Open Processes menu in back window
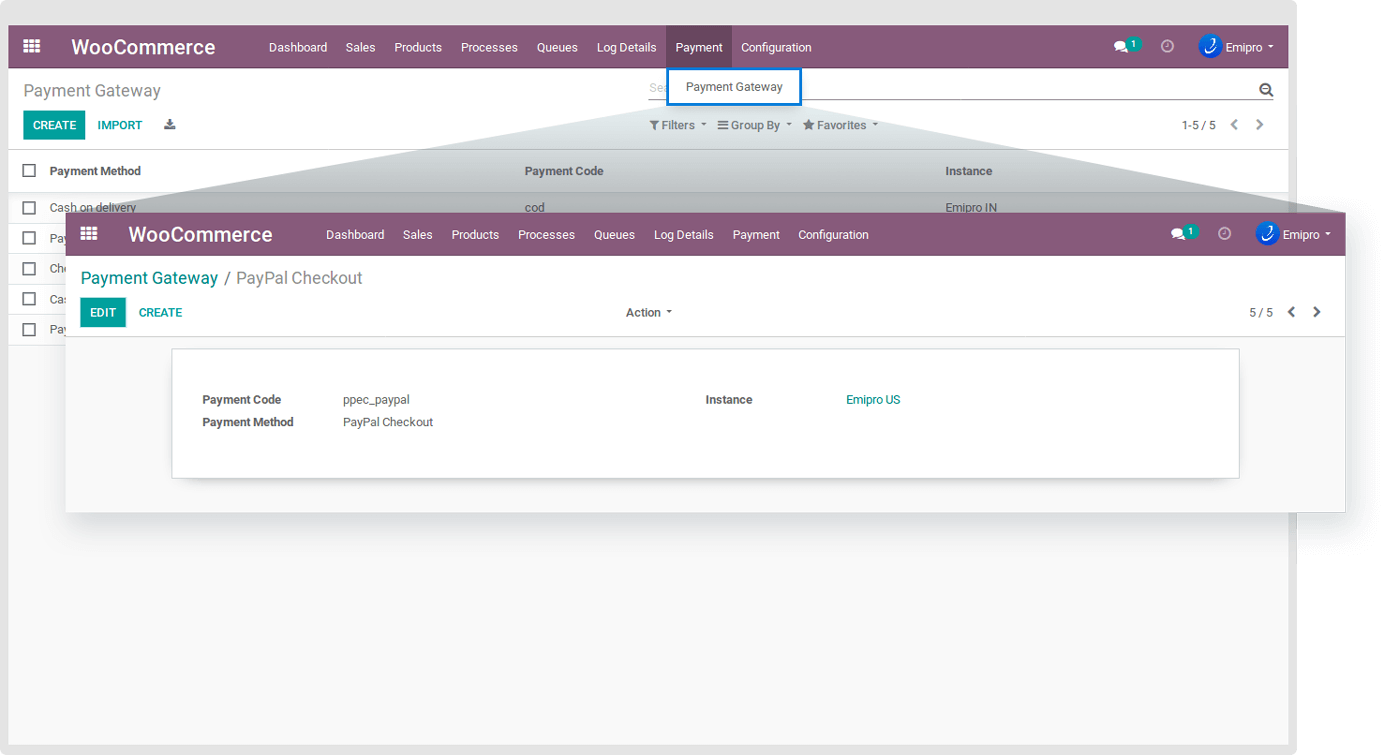This screenshot has height=755, width=1384. (489, 47)
